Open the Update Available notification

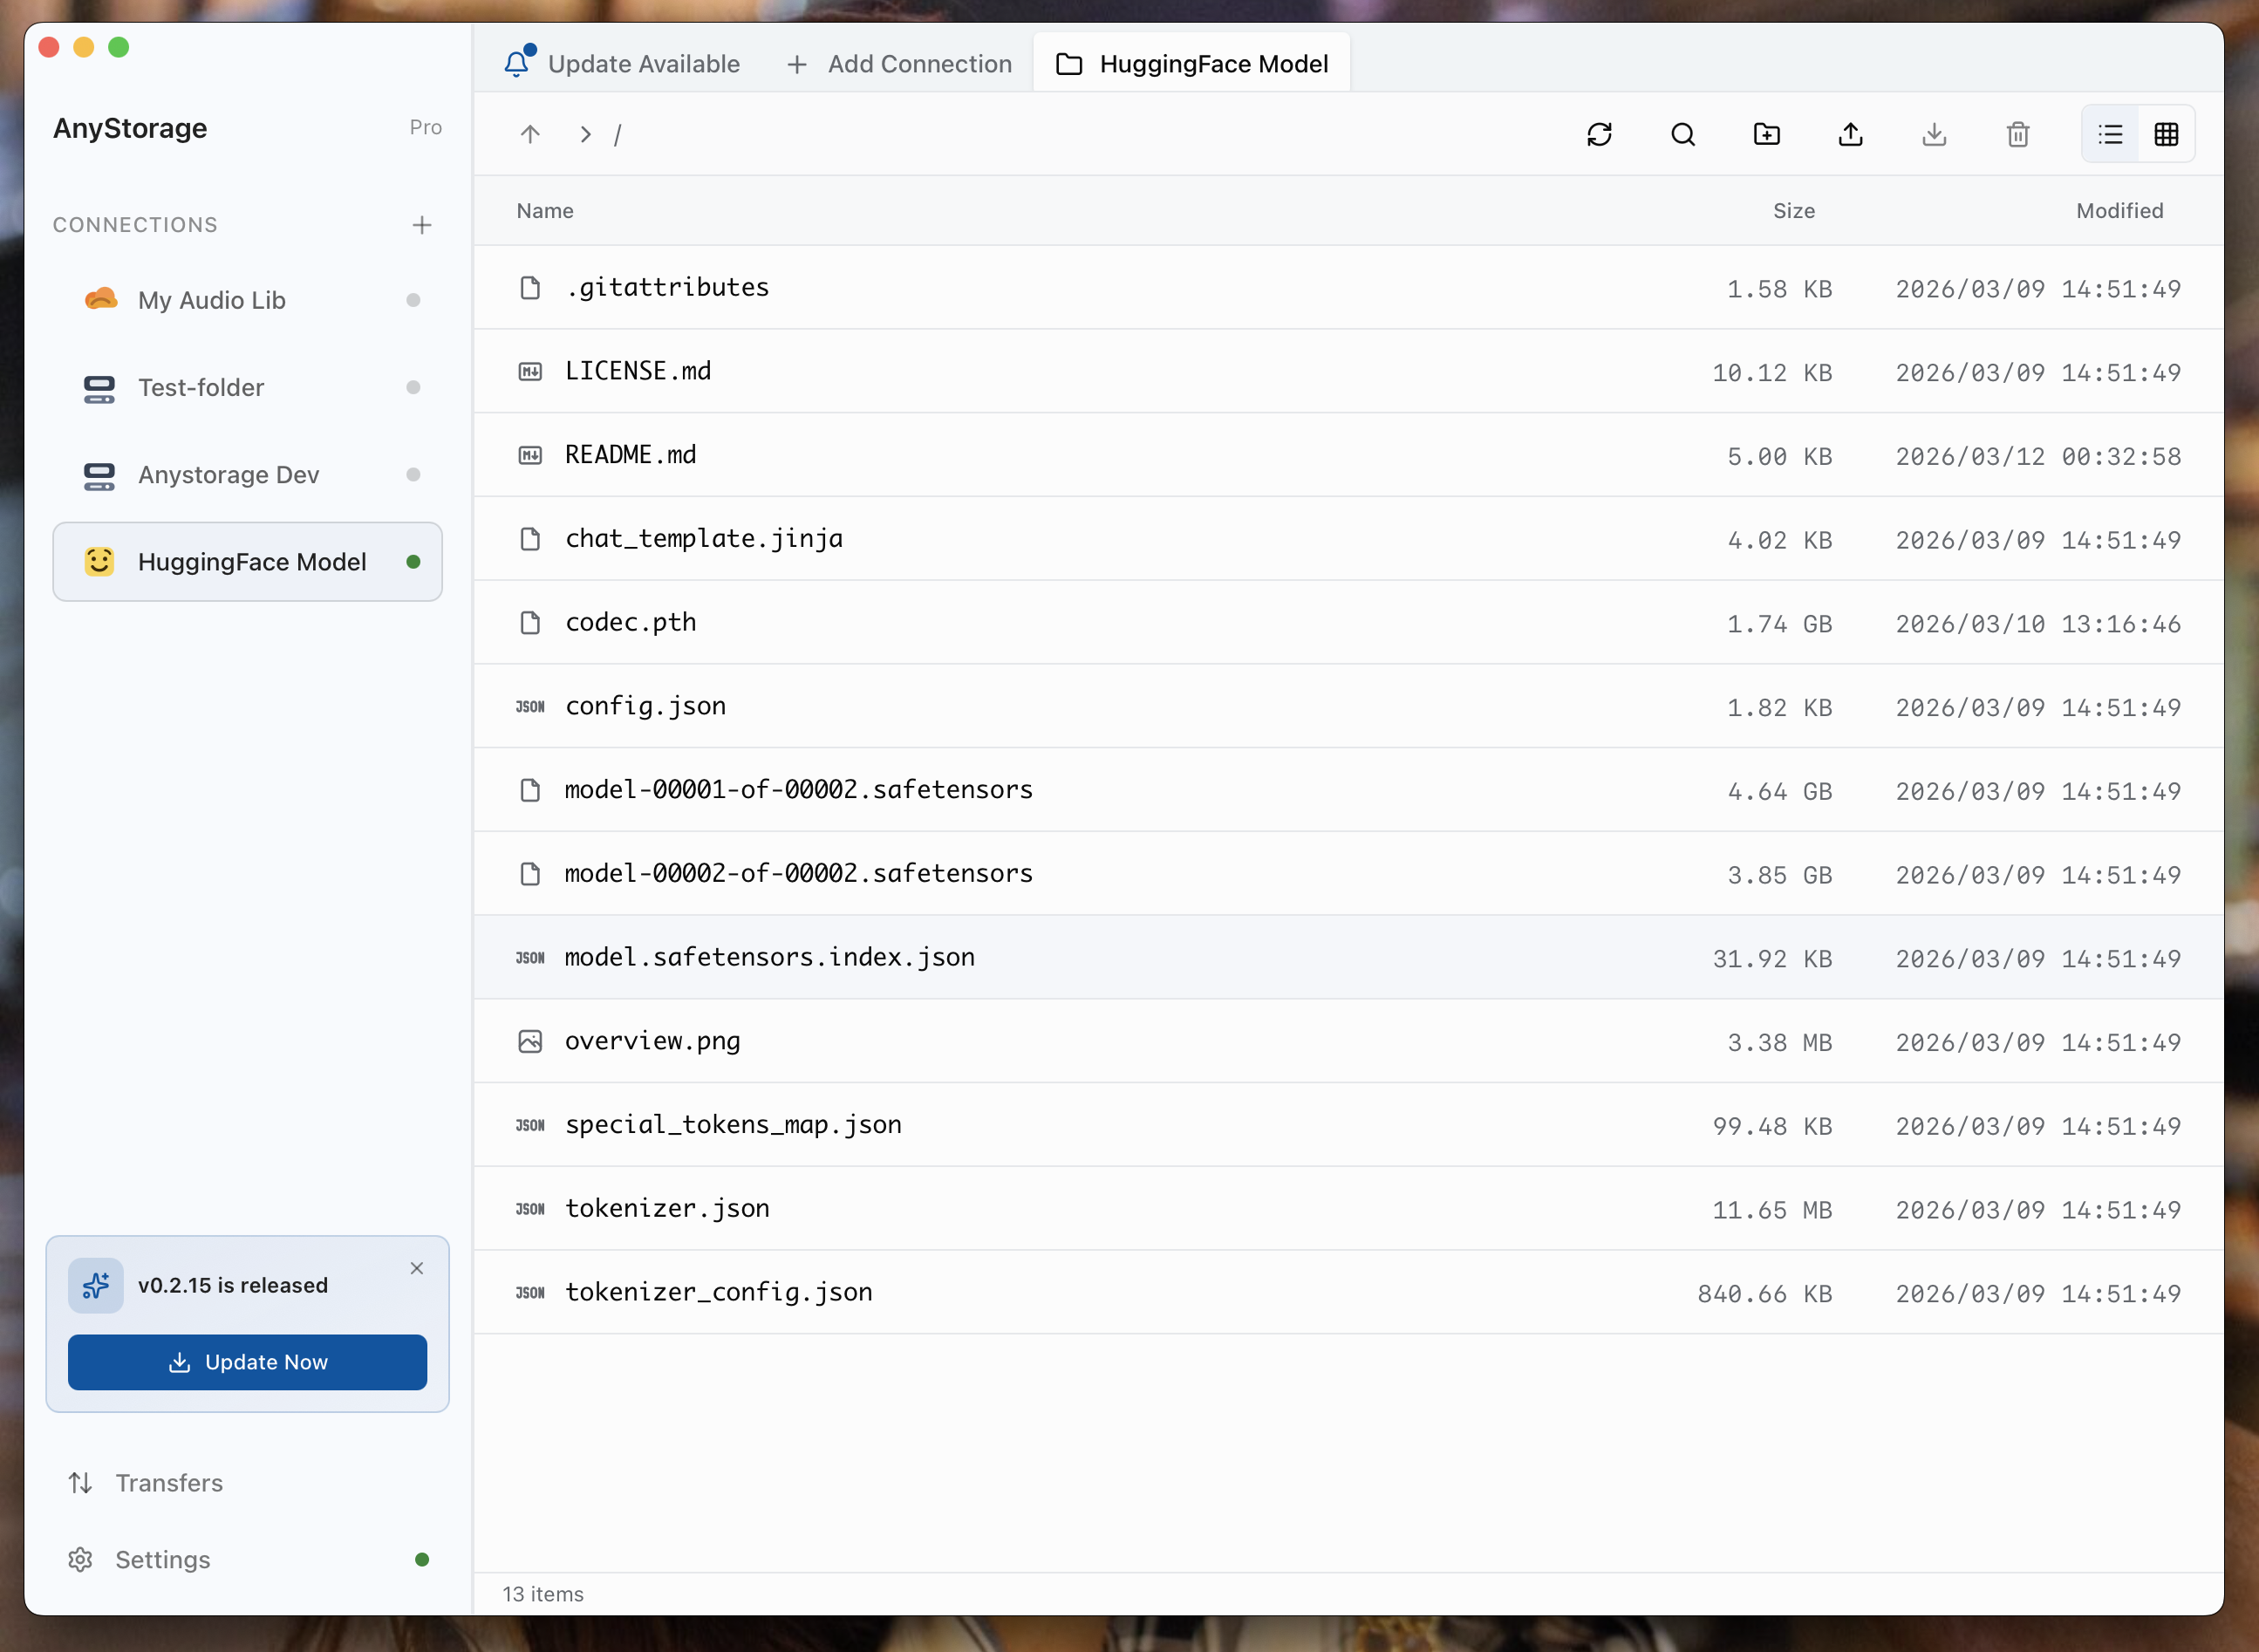[x=622, y=63]
